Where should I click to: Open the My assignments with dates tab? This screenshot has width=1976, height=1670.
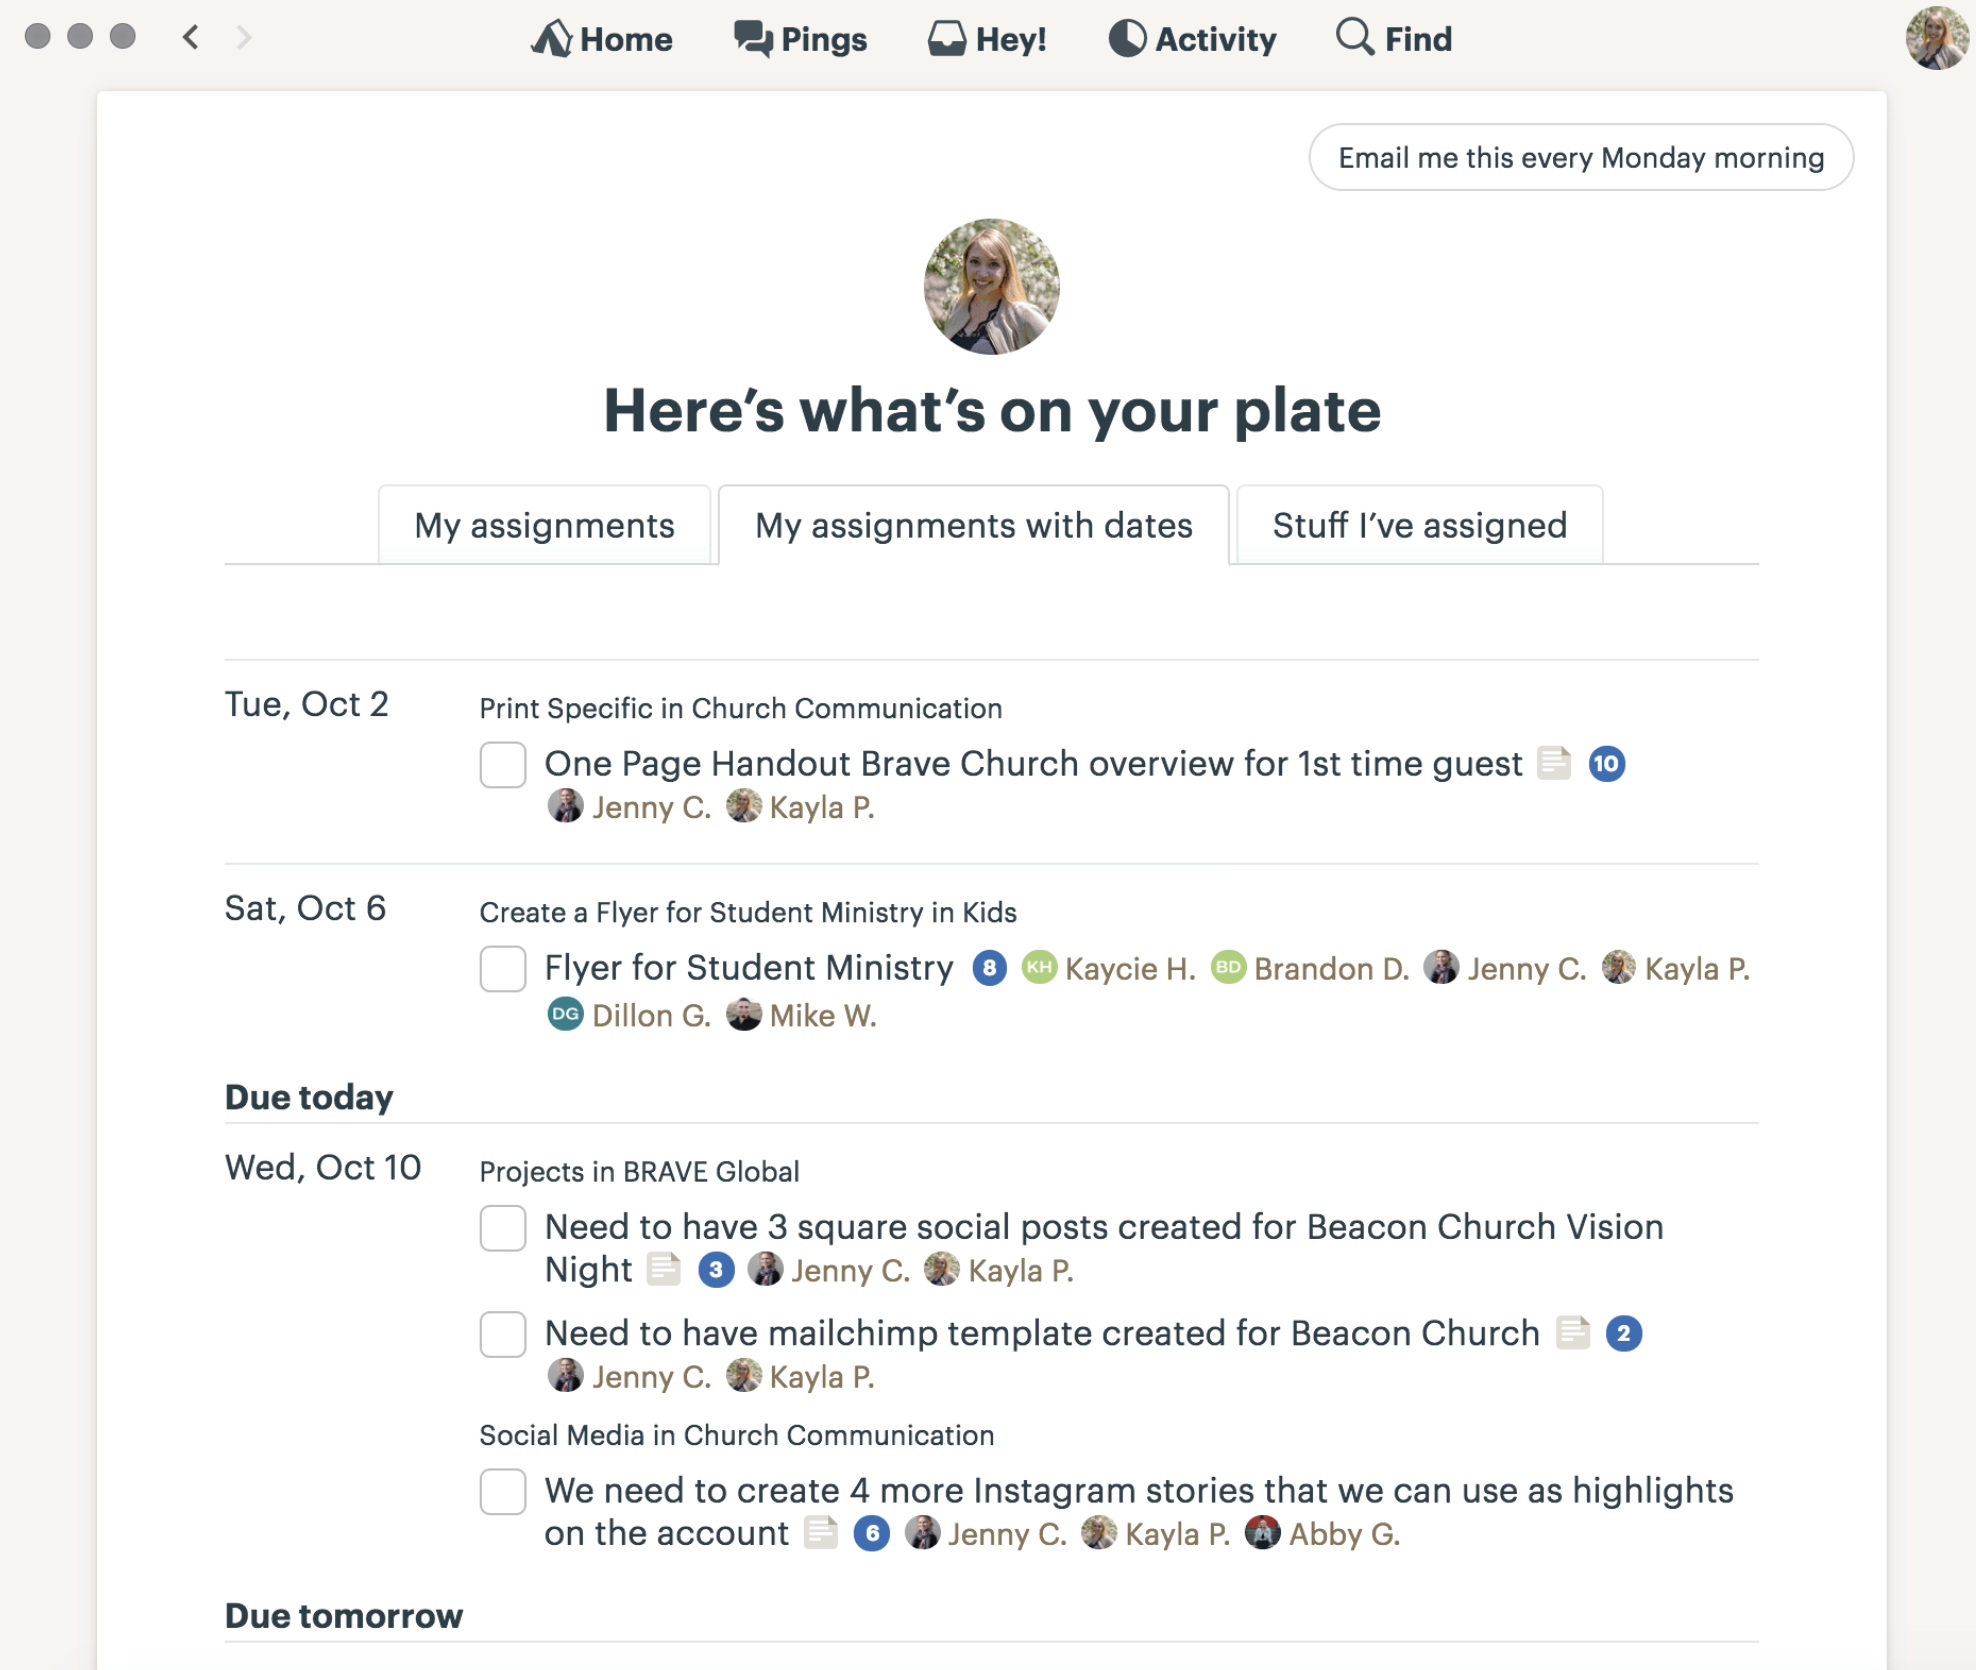(x=972, y=524)
